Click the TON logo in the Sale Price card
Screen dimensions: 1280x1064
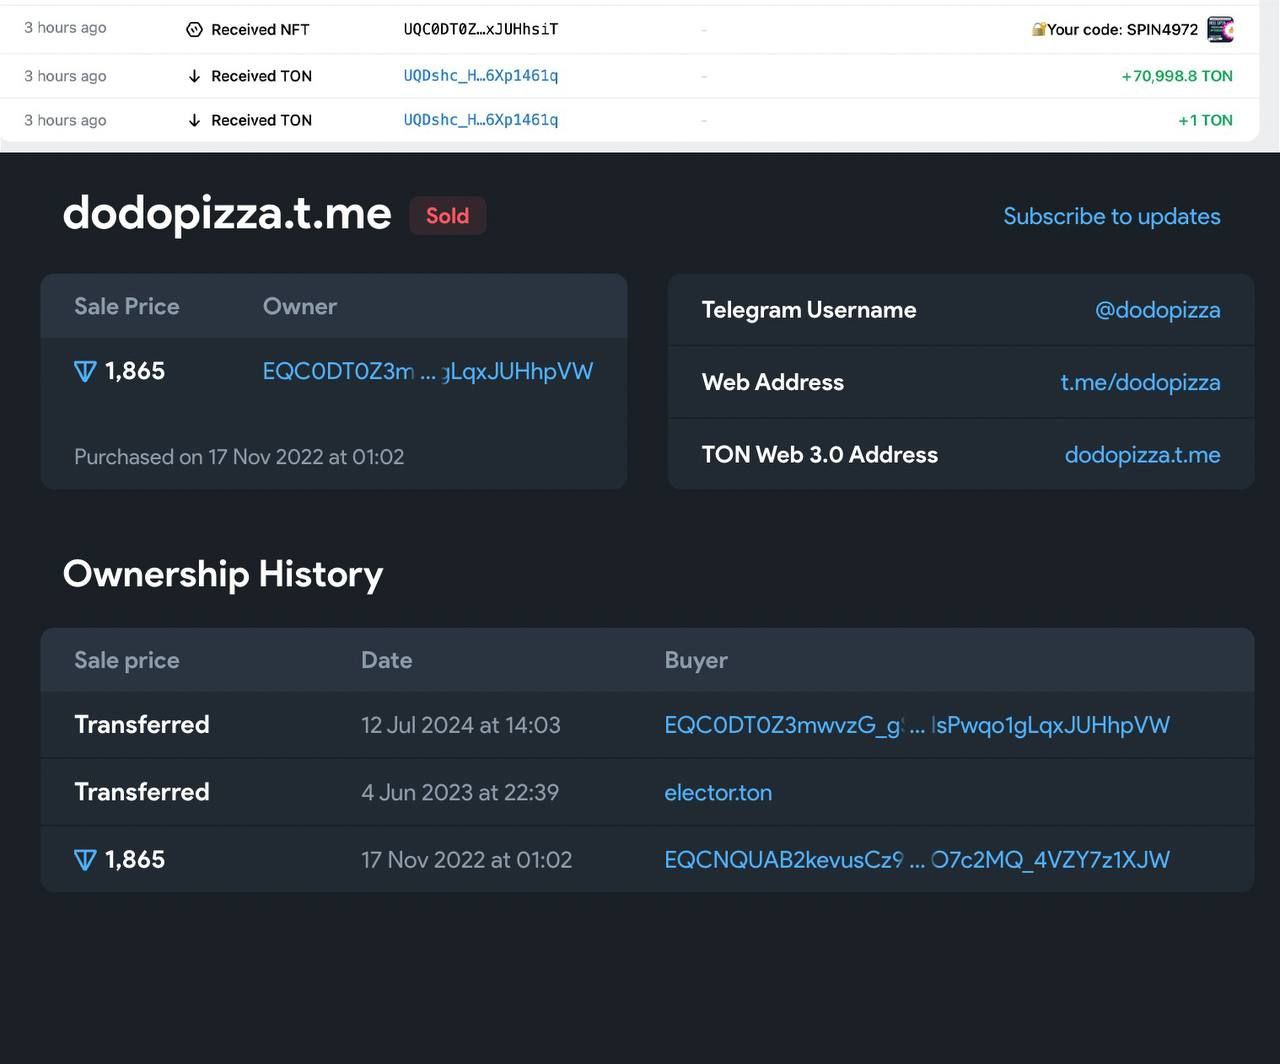(85, 372)
